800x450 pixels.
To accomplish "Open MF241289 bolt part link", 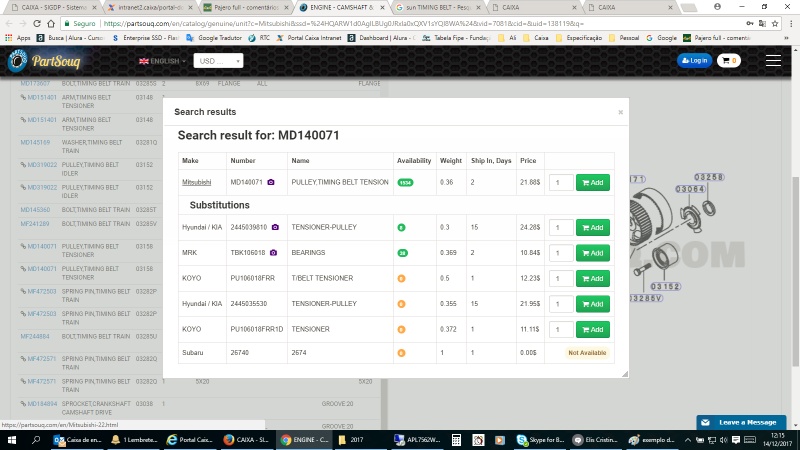I will (35, 223).
